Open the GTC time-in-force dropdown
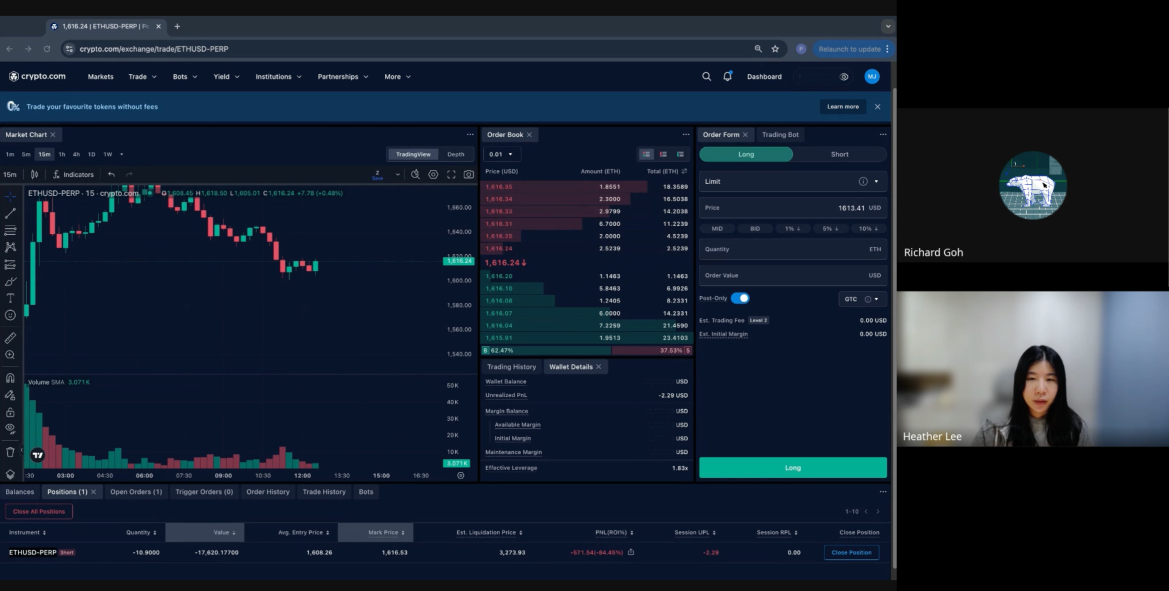 (862, 299)
